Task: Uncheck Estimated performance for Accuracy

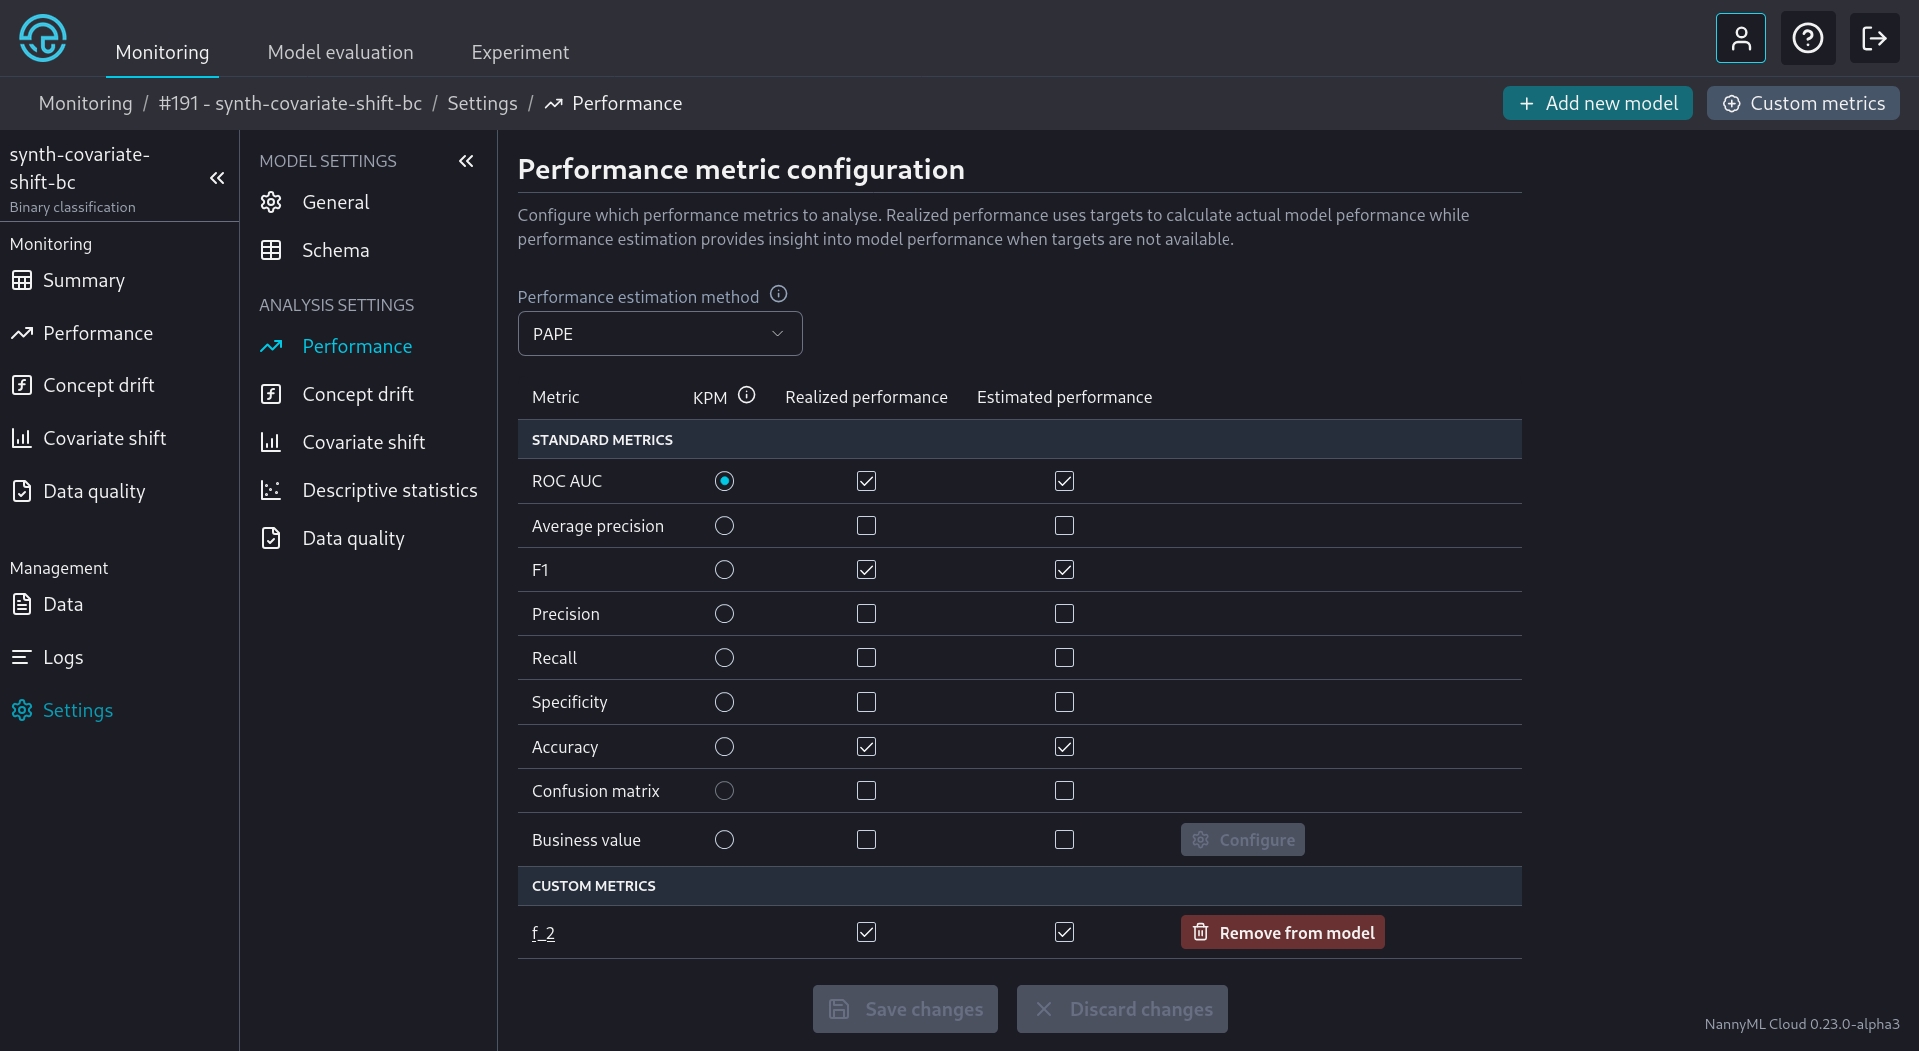Action: point(1064,747)
